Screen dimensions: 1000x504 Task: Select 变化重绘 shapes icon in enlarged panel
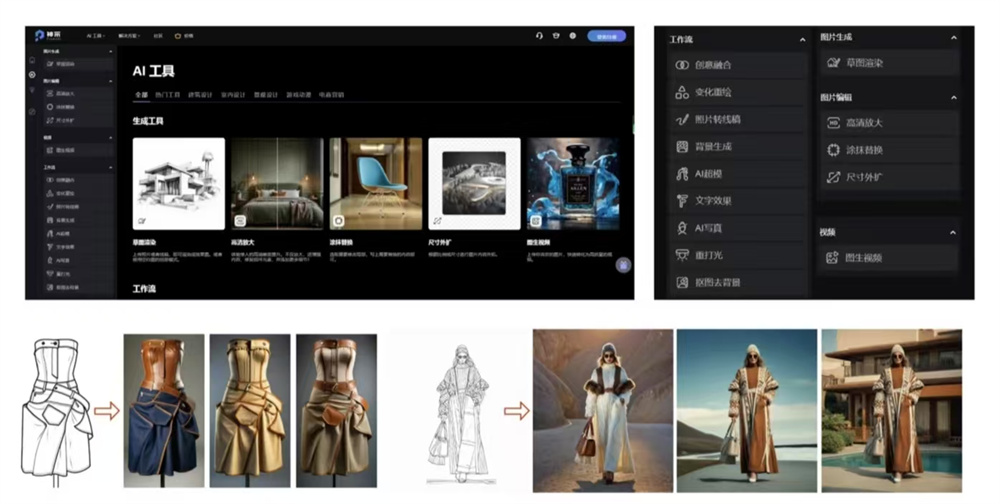coord(682,93)
